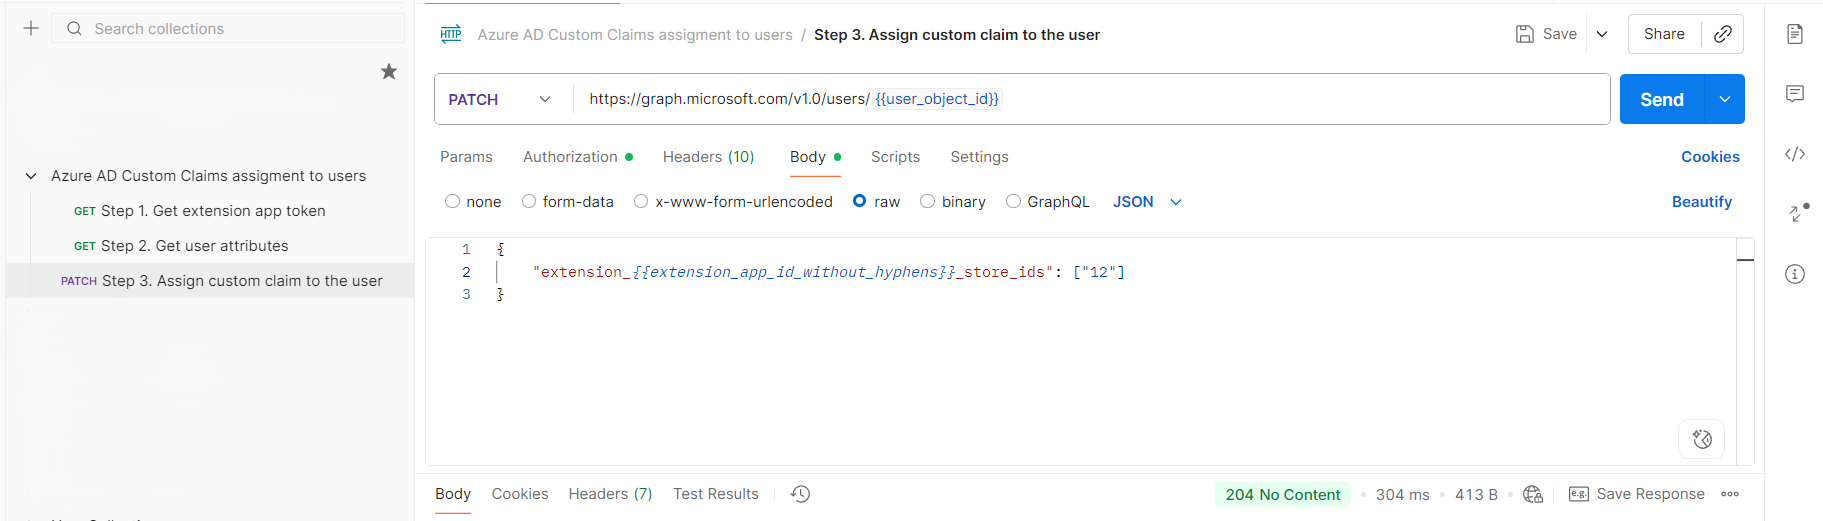Click the star icon in sidebar
Viewport: 1823px width, 521px height.
click(x=389, y=71)
